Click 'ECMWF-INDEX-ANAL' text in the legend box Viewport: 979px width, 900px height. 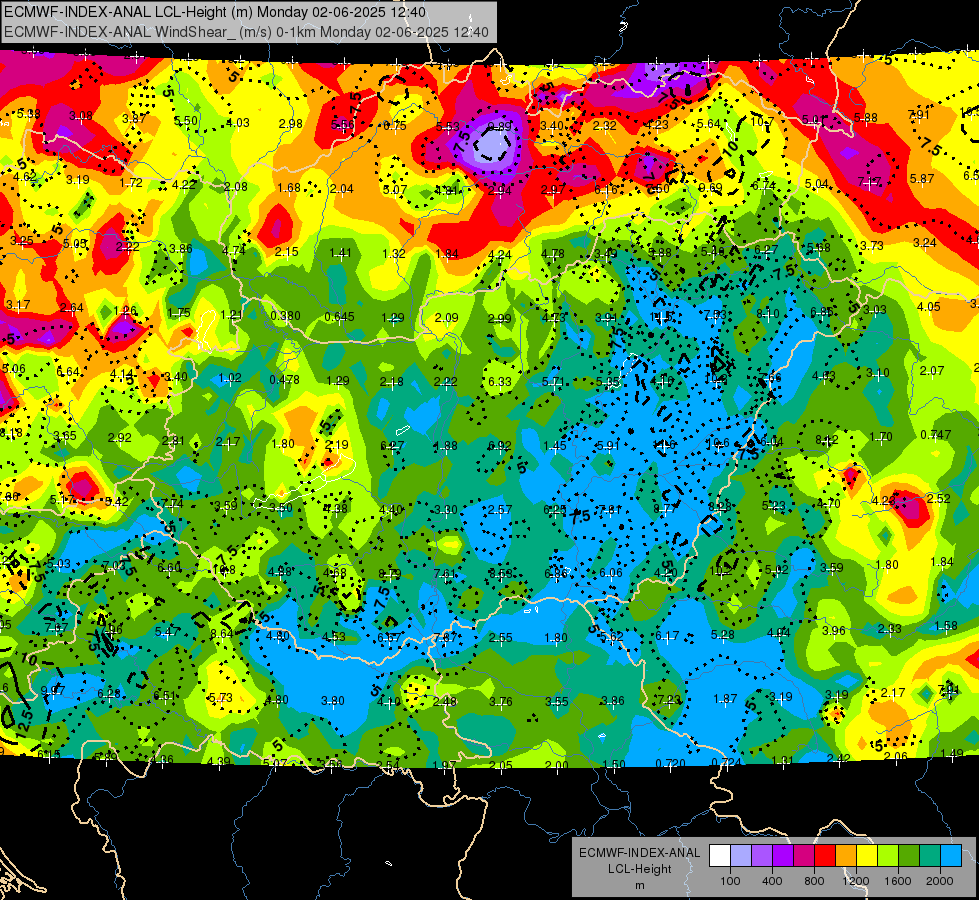[x=639, y=853]
